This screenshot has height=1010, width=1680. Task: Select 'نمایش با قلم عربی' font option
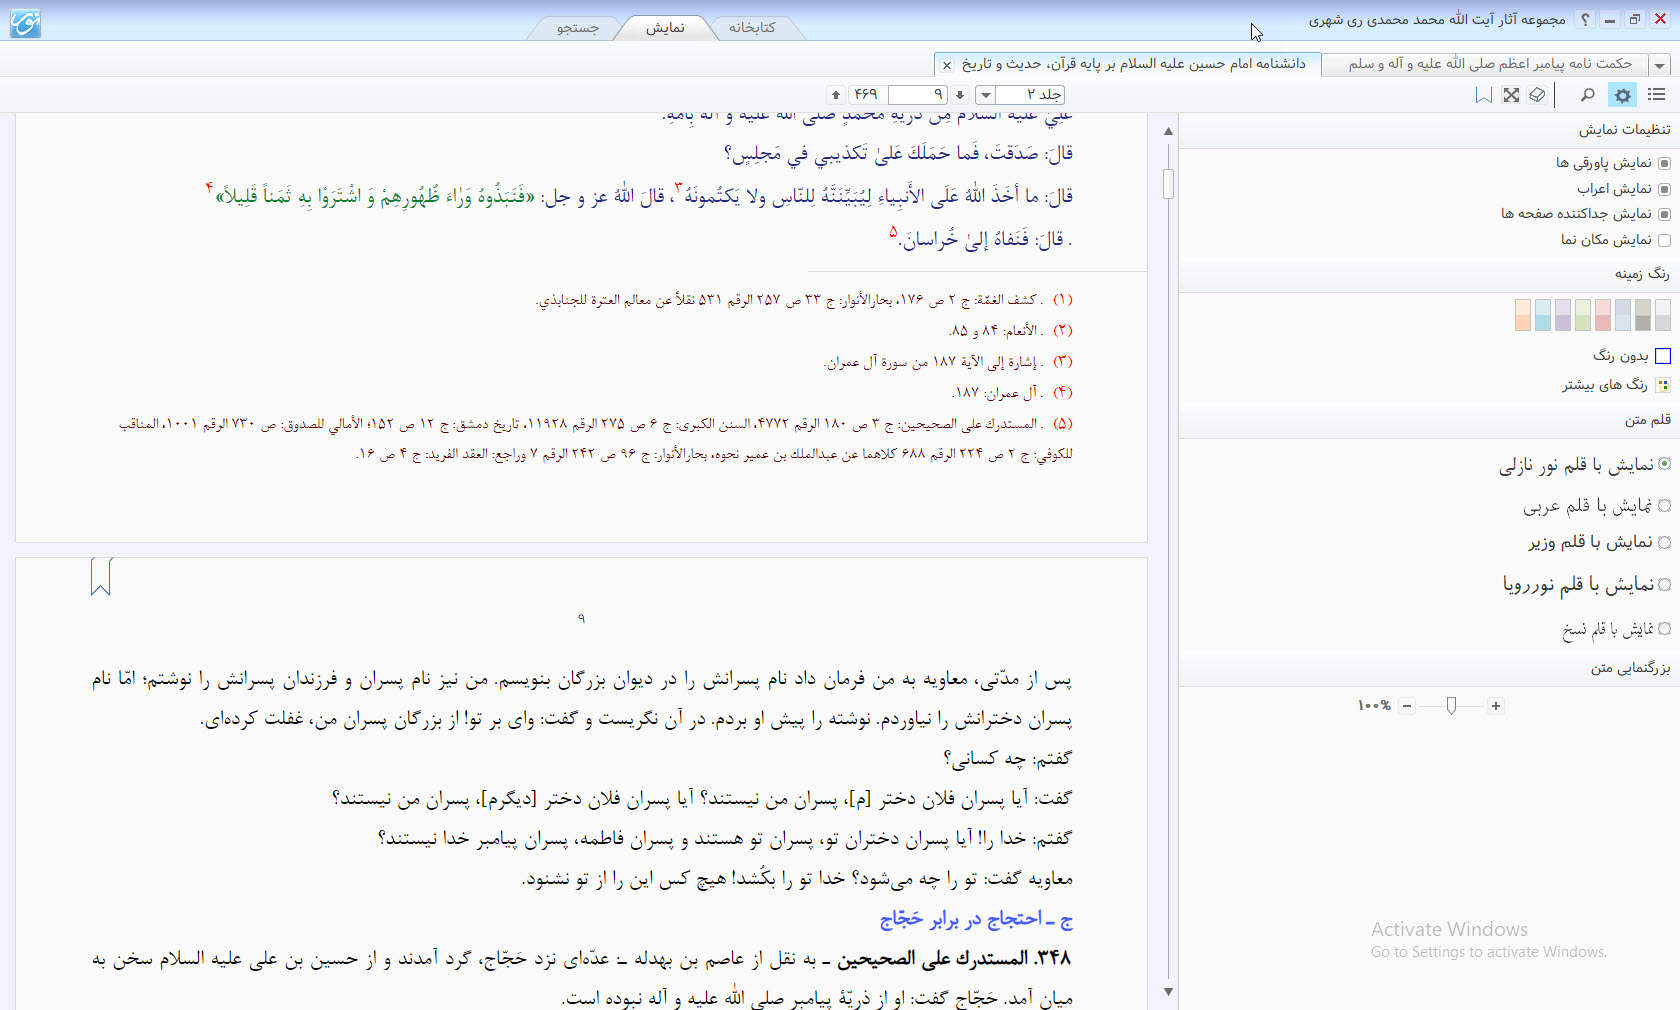point(1664,506)
